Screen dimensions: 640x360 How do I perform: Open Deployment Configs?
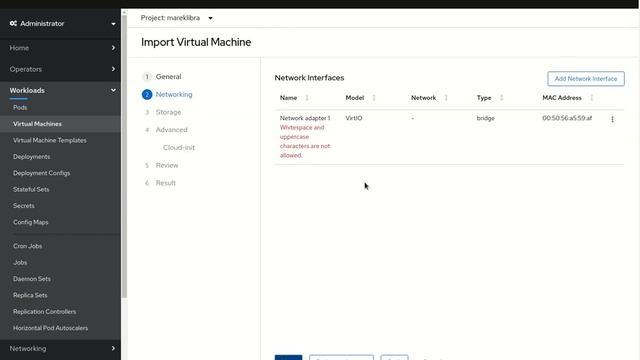tap(41, 173)
